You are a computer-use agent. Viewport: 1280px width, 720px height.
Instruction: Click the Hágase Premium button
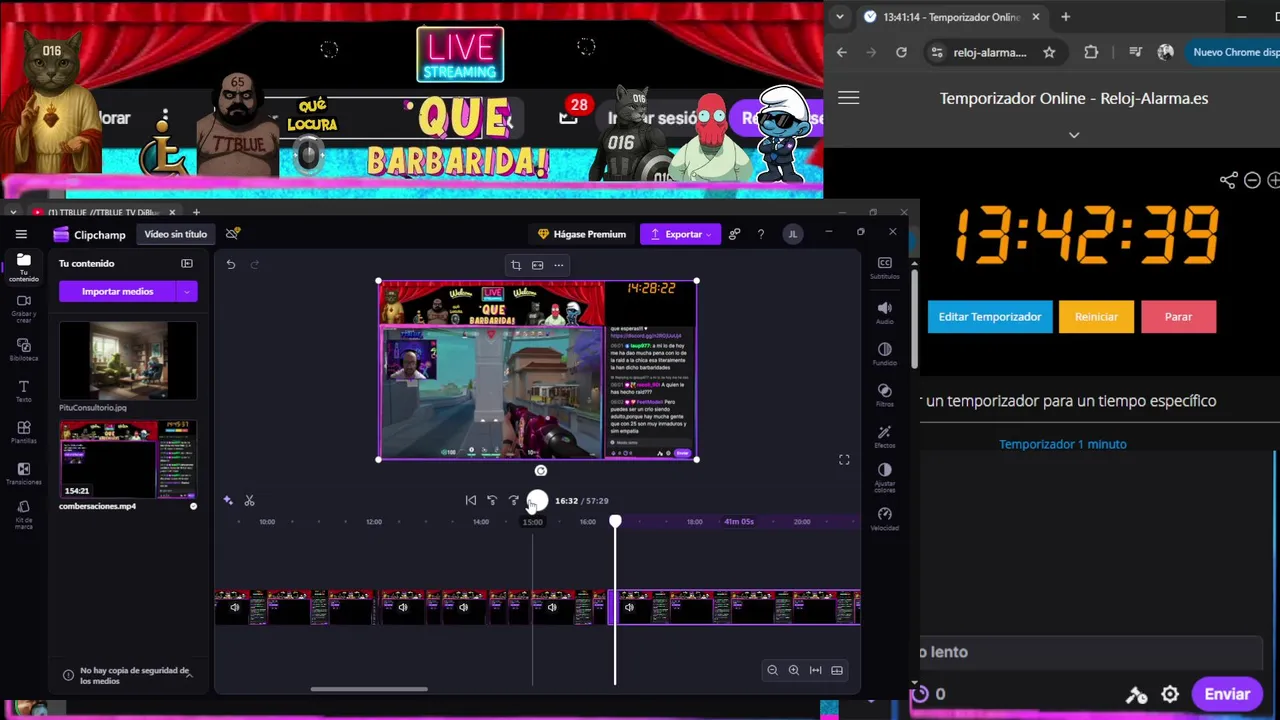581,234
